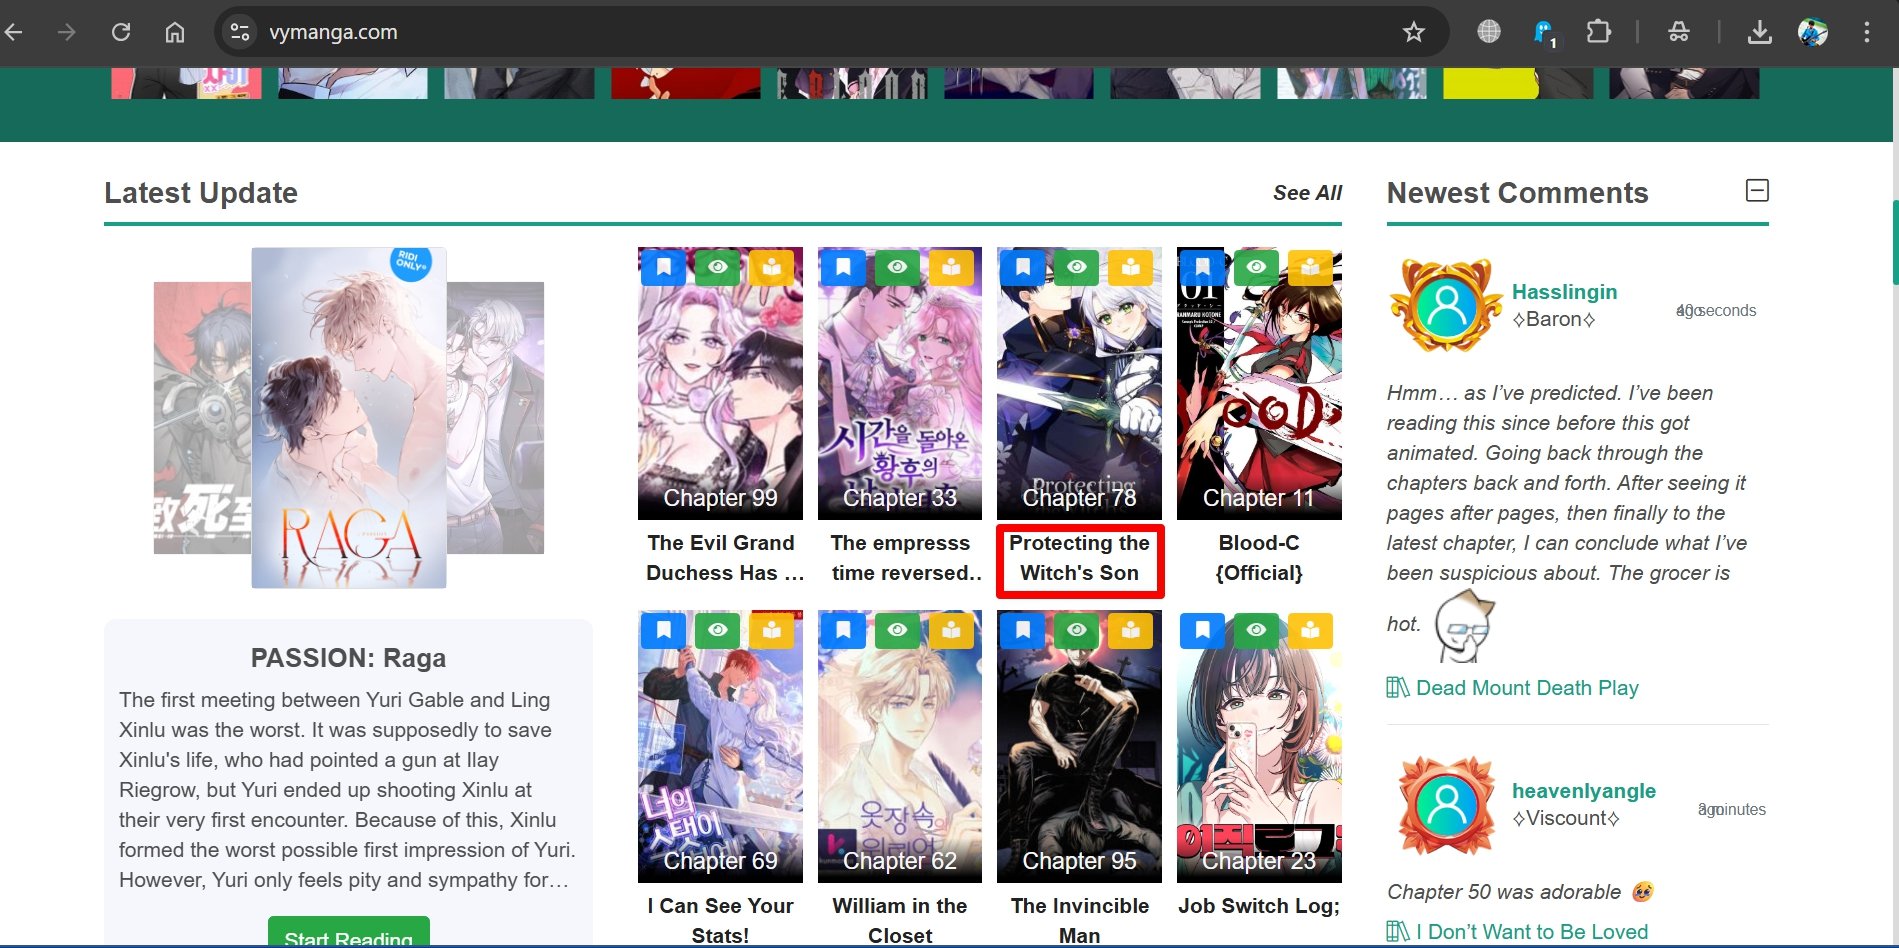The image size is (1899, 948).
Task: Bookmark The empresss time reversed manga
Action: click(x=843, y=267)
